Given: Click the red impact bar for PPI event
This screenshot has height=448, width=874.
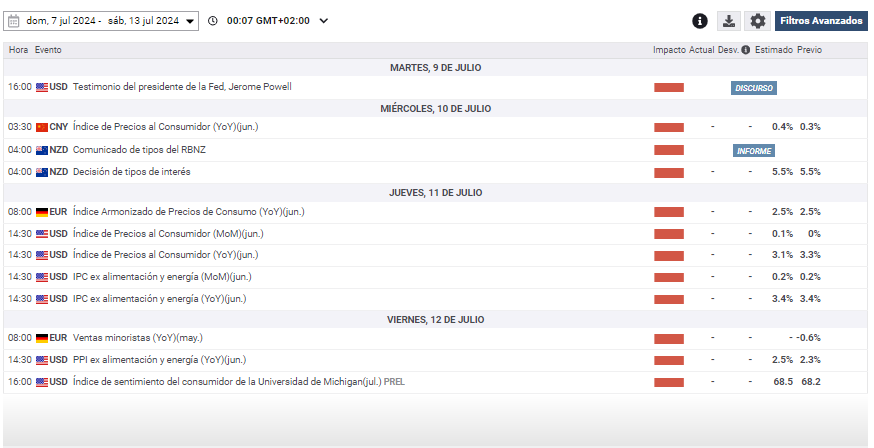Looking at the screenshot, I should (x=668, y=360).
